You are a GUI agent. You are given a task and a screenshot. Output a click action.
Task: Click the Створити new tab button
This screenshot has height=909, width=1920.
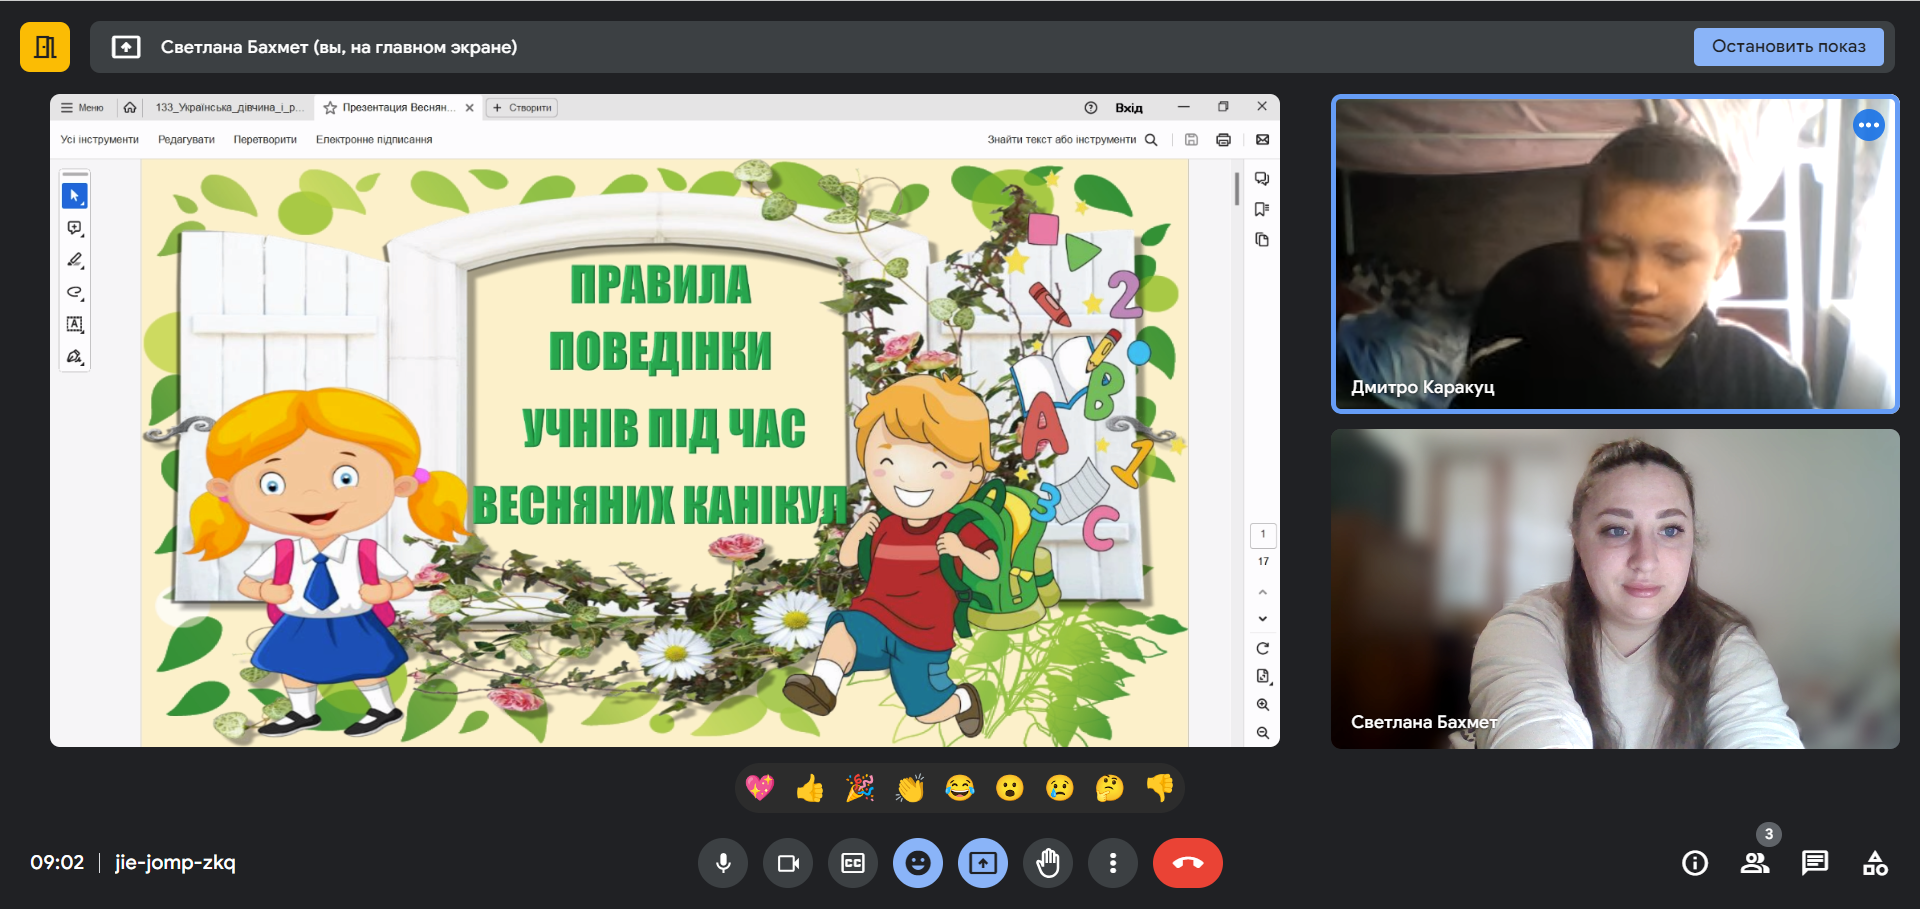coord(522,108)
